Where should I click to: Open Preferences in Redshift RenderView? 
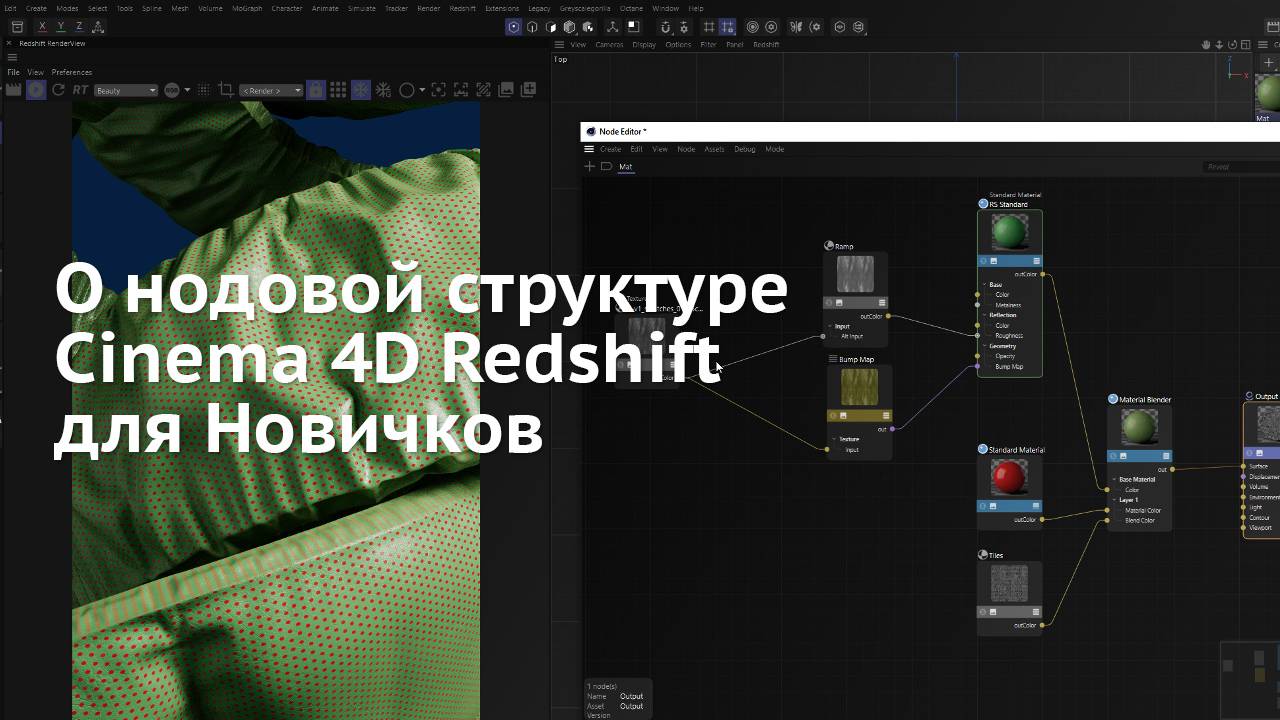click(72, 72)
